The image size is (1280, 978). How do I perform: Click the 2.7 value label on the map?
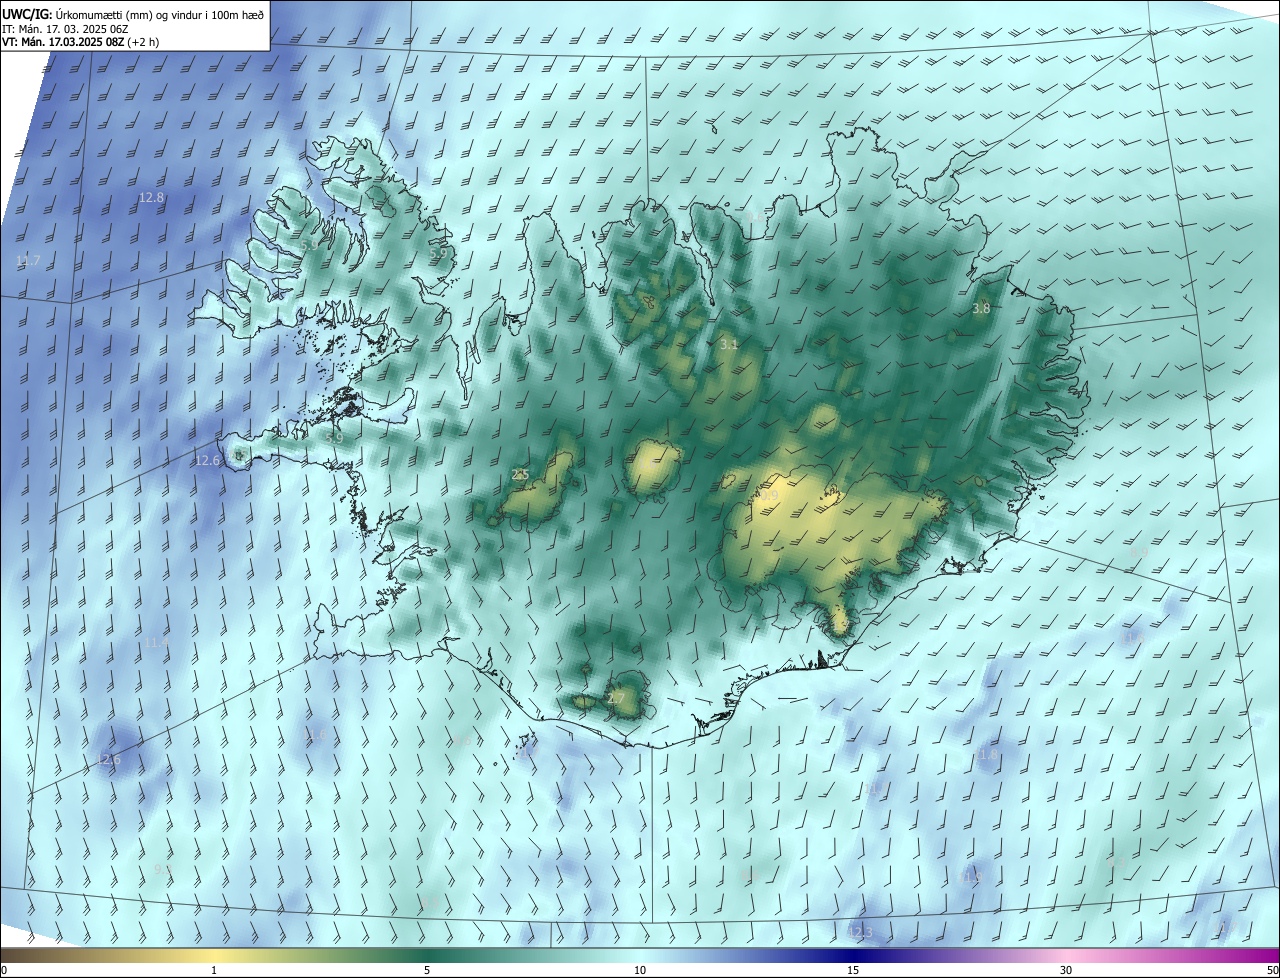tap(616, 699)
